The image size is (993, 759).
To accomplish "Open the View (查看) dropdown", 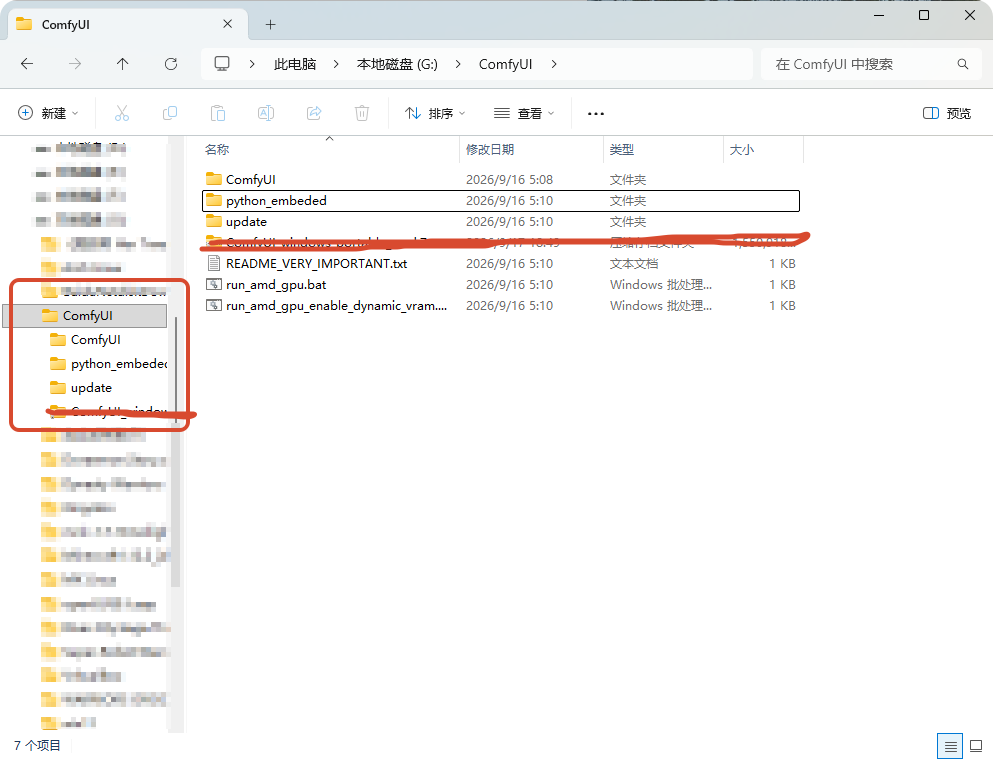I will click(x=524, y=113).
